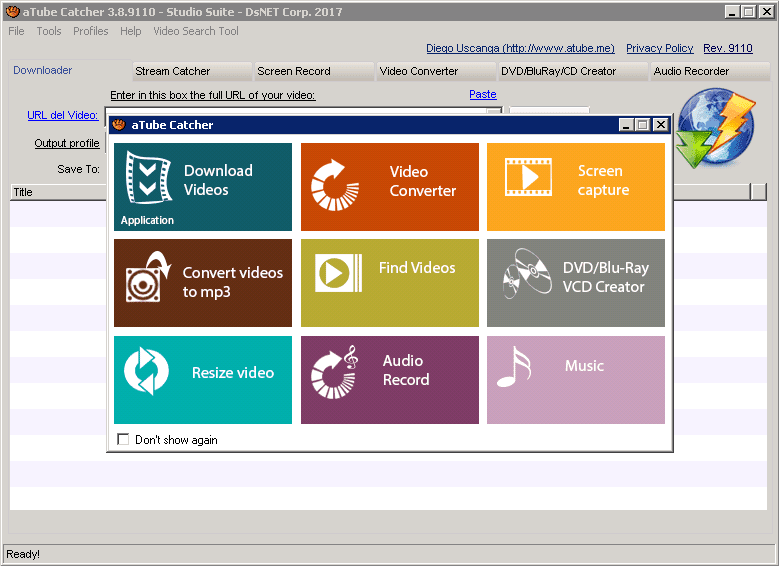Viewport: 779px width, 566px height.
Task: Select the Video Converter tile label
Action: tap(423, 181)
